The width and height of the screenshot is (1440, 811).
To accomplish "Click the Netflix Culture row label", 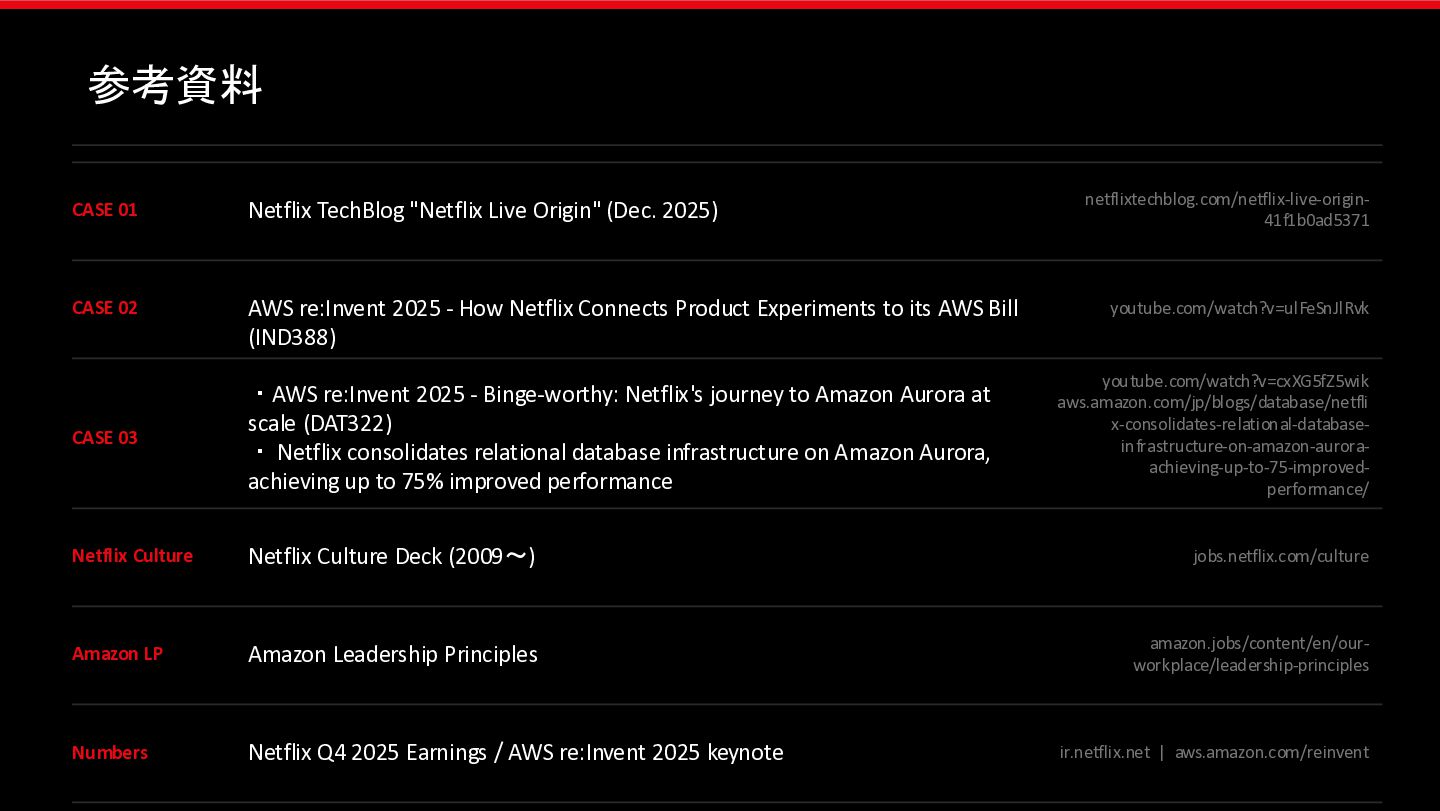I will coord(132,556).
